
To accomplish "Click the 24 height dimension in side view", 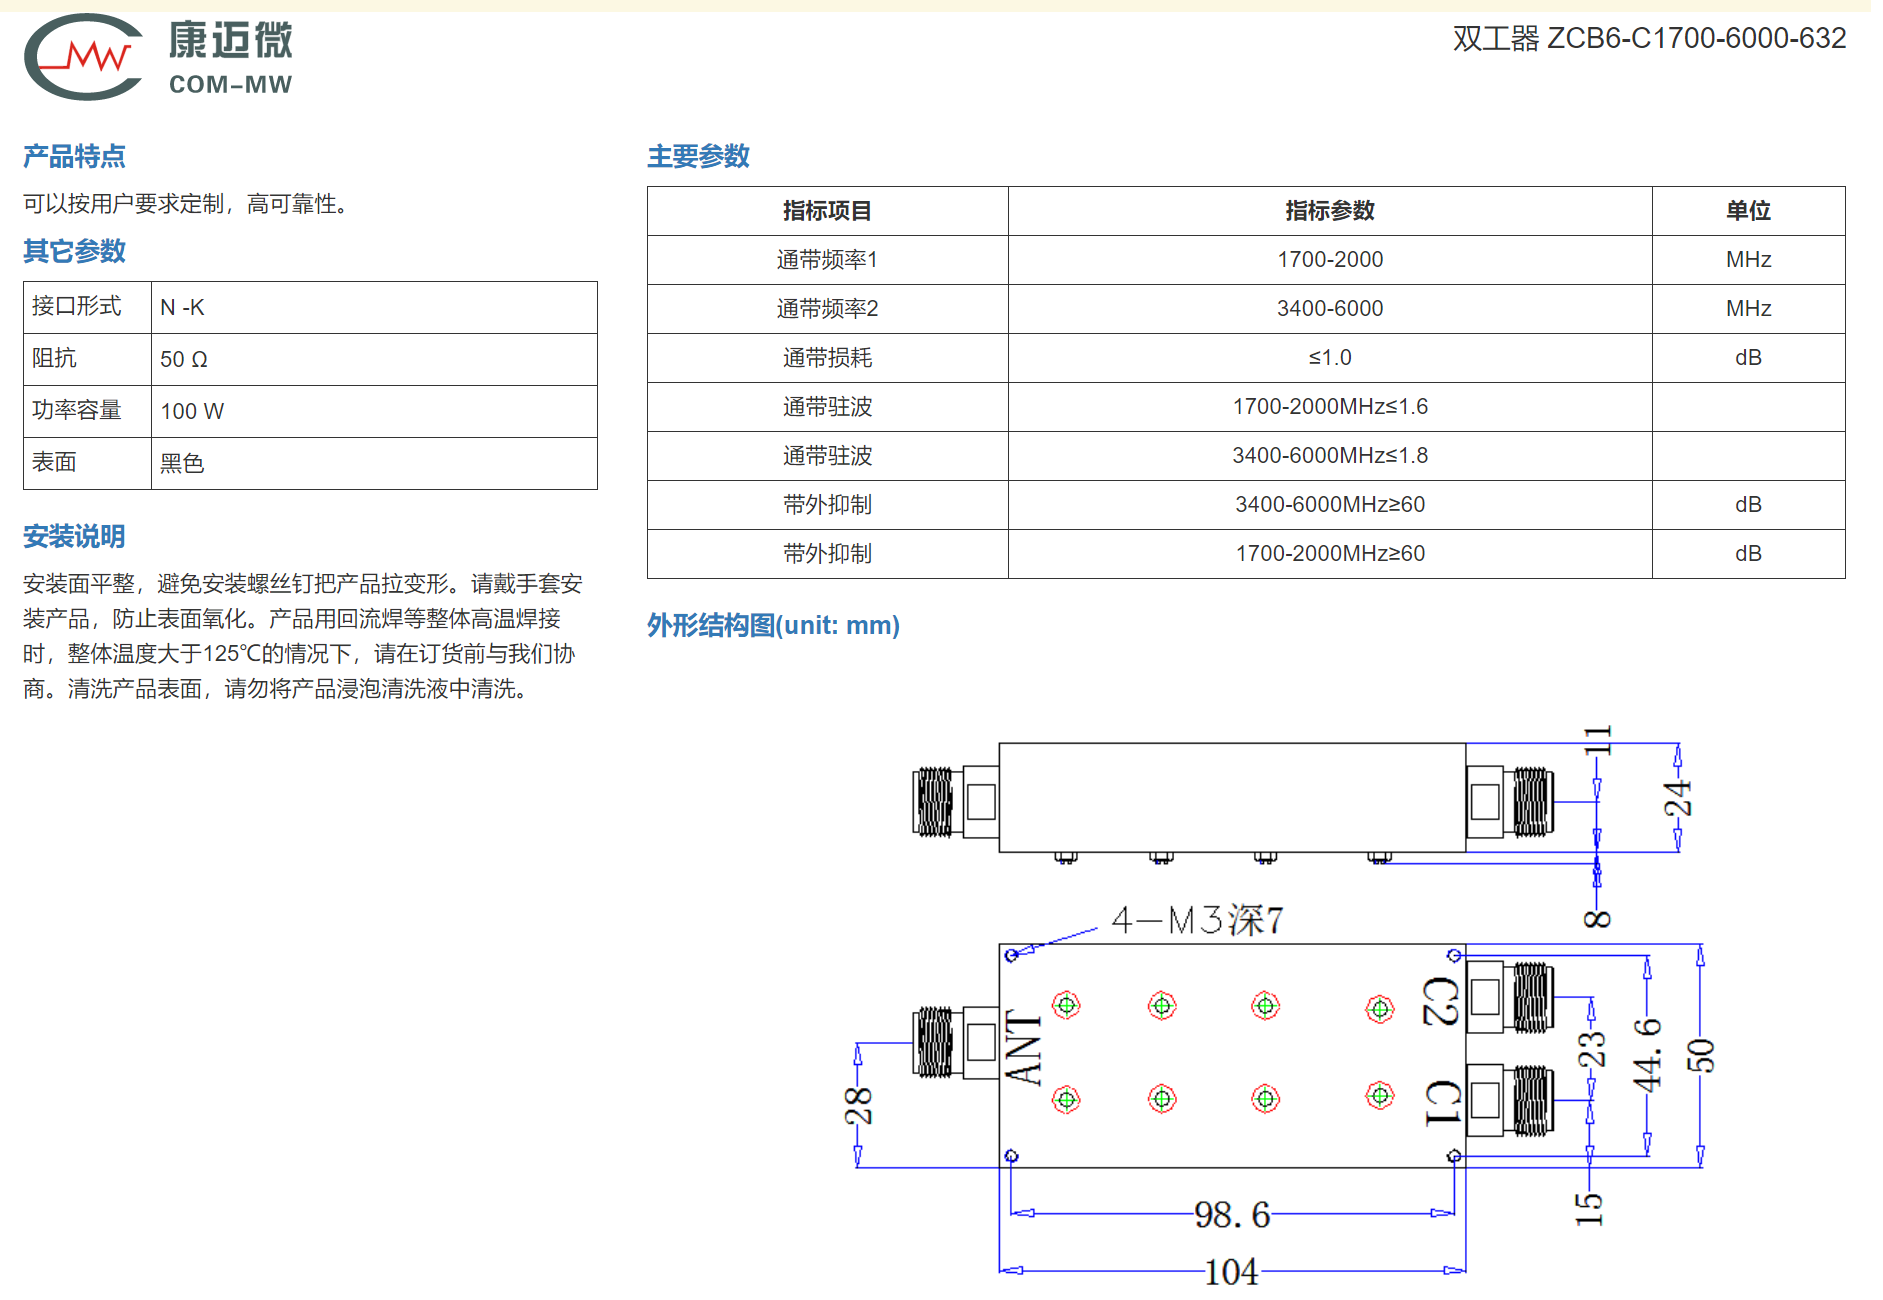I will click(x=1678, y=798).
